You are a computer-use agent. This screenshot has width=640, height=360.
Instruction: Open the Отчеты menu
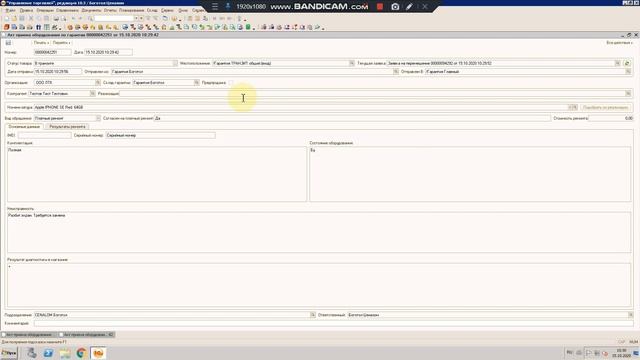(110, 10)
